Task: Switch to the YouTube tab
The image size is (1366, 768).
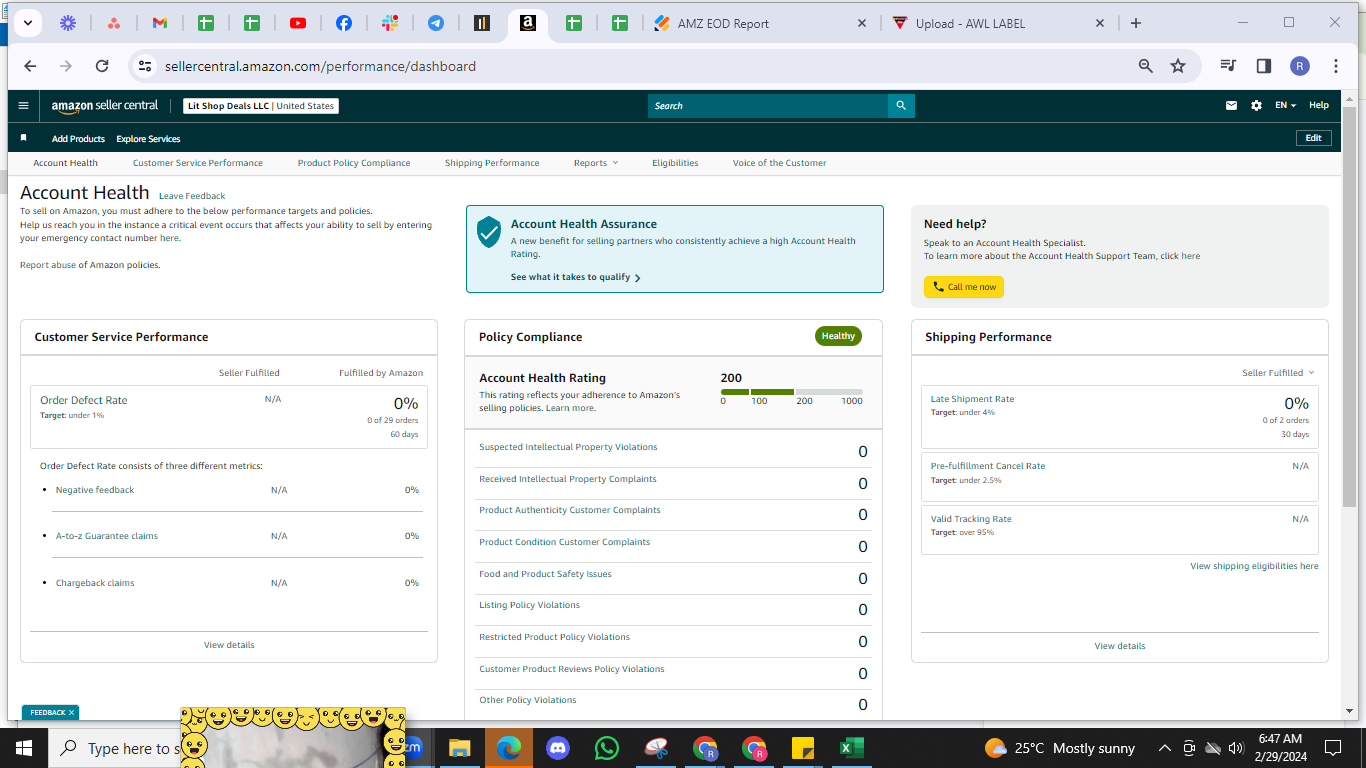Action: 298,23
